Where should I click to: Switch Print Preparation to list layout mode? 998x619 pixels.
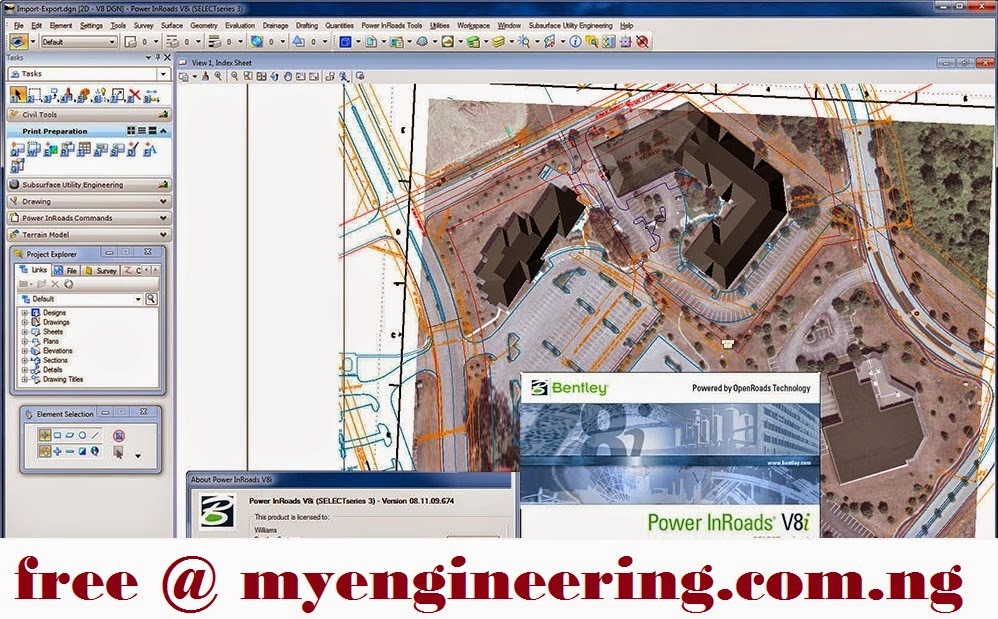click(141, 130)
